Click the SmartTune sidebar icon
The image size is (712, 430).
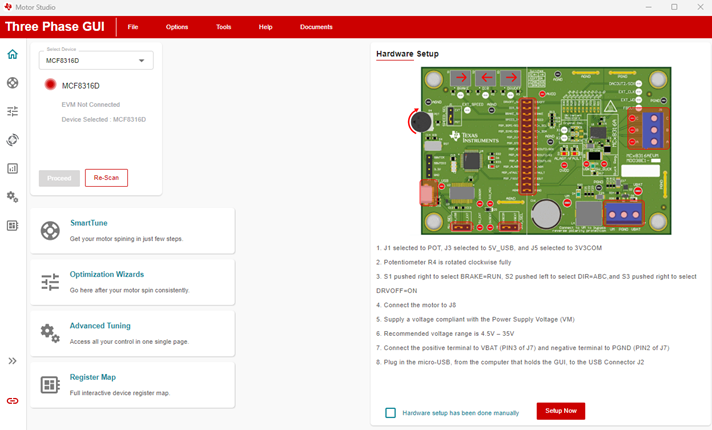[12, 83]
